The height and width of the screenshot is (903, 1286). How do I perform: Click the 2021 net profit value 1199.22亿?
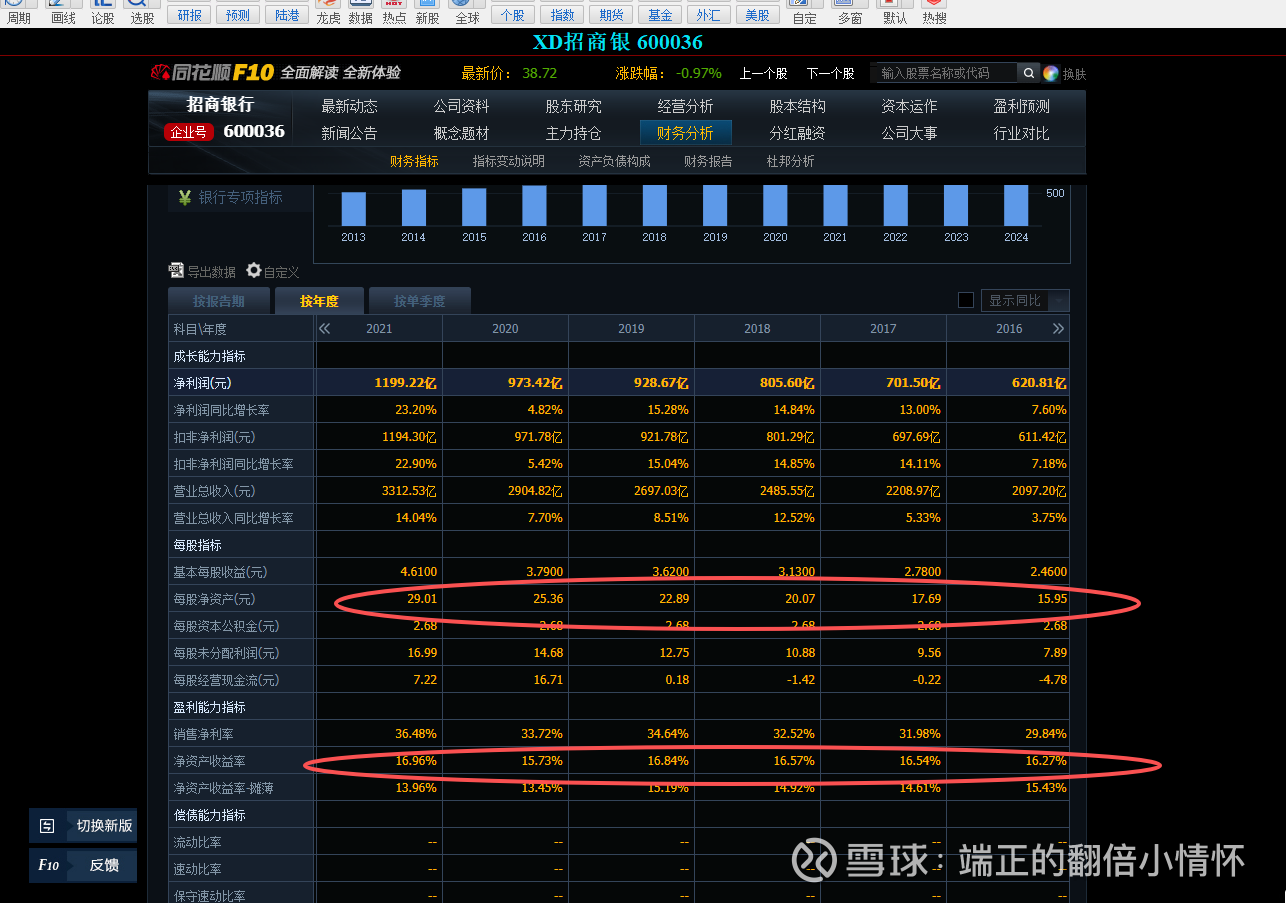[405, 383]
